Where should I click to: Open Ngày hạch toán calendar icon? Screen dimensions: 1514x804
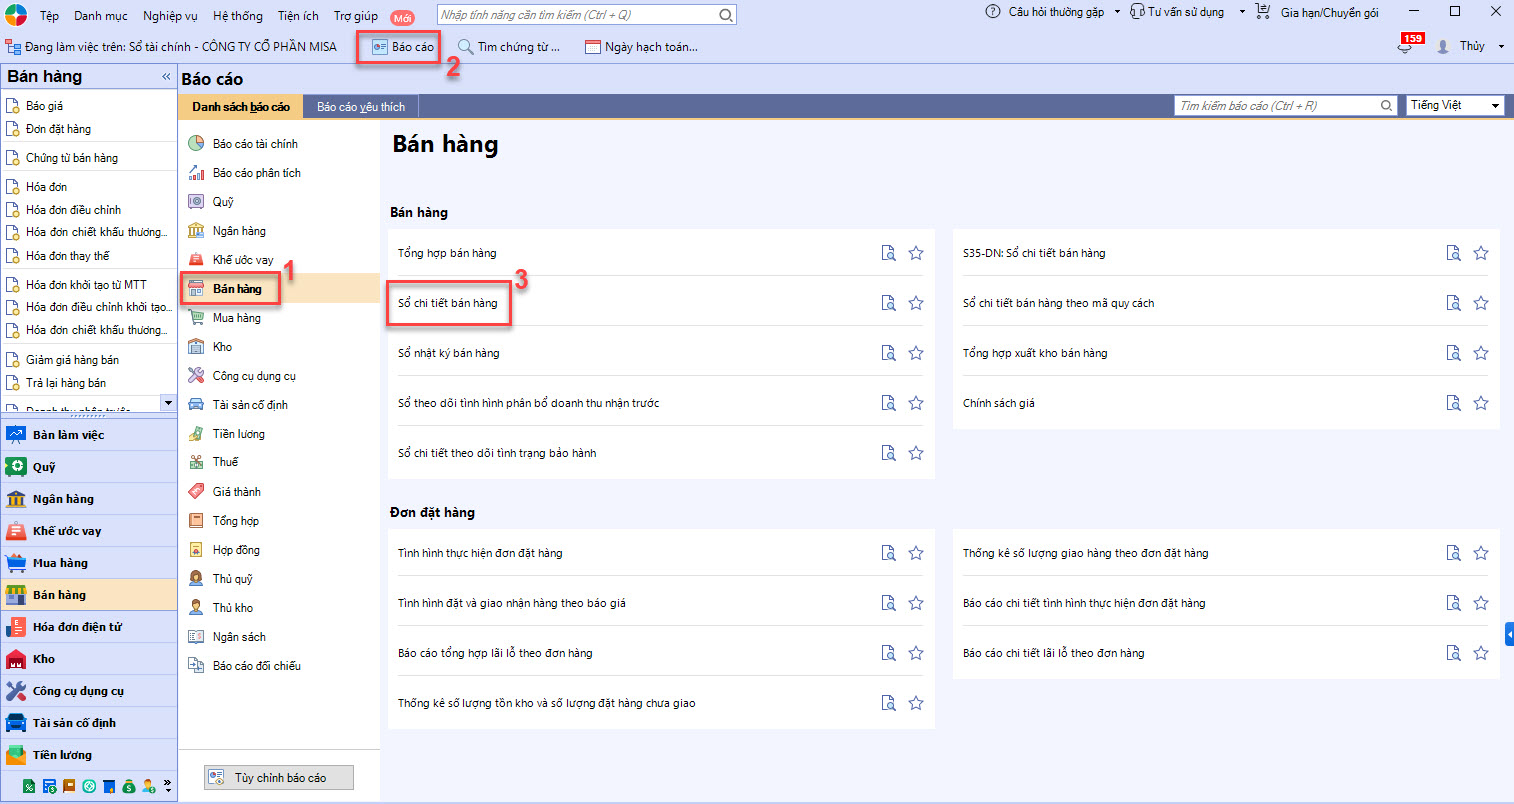click(x=593, y=47)
